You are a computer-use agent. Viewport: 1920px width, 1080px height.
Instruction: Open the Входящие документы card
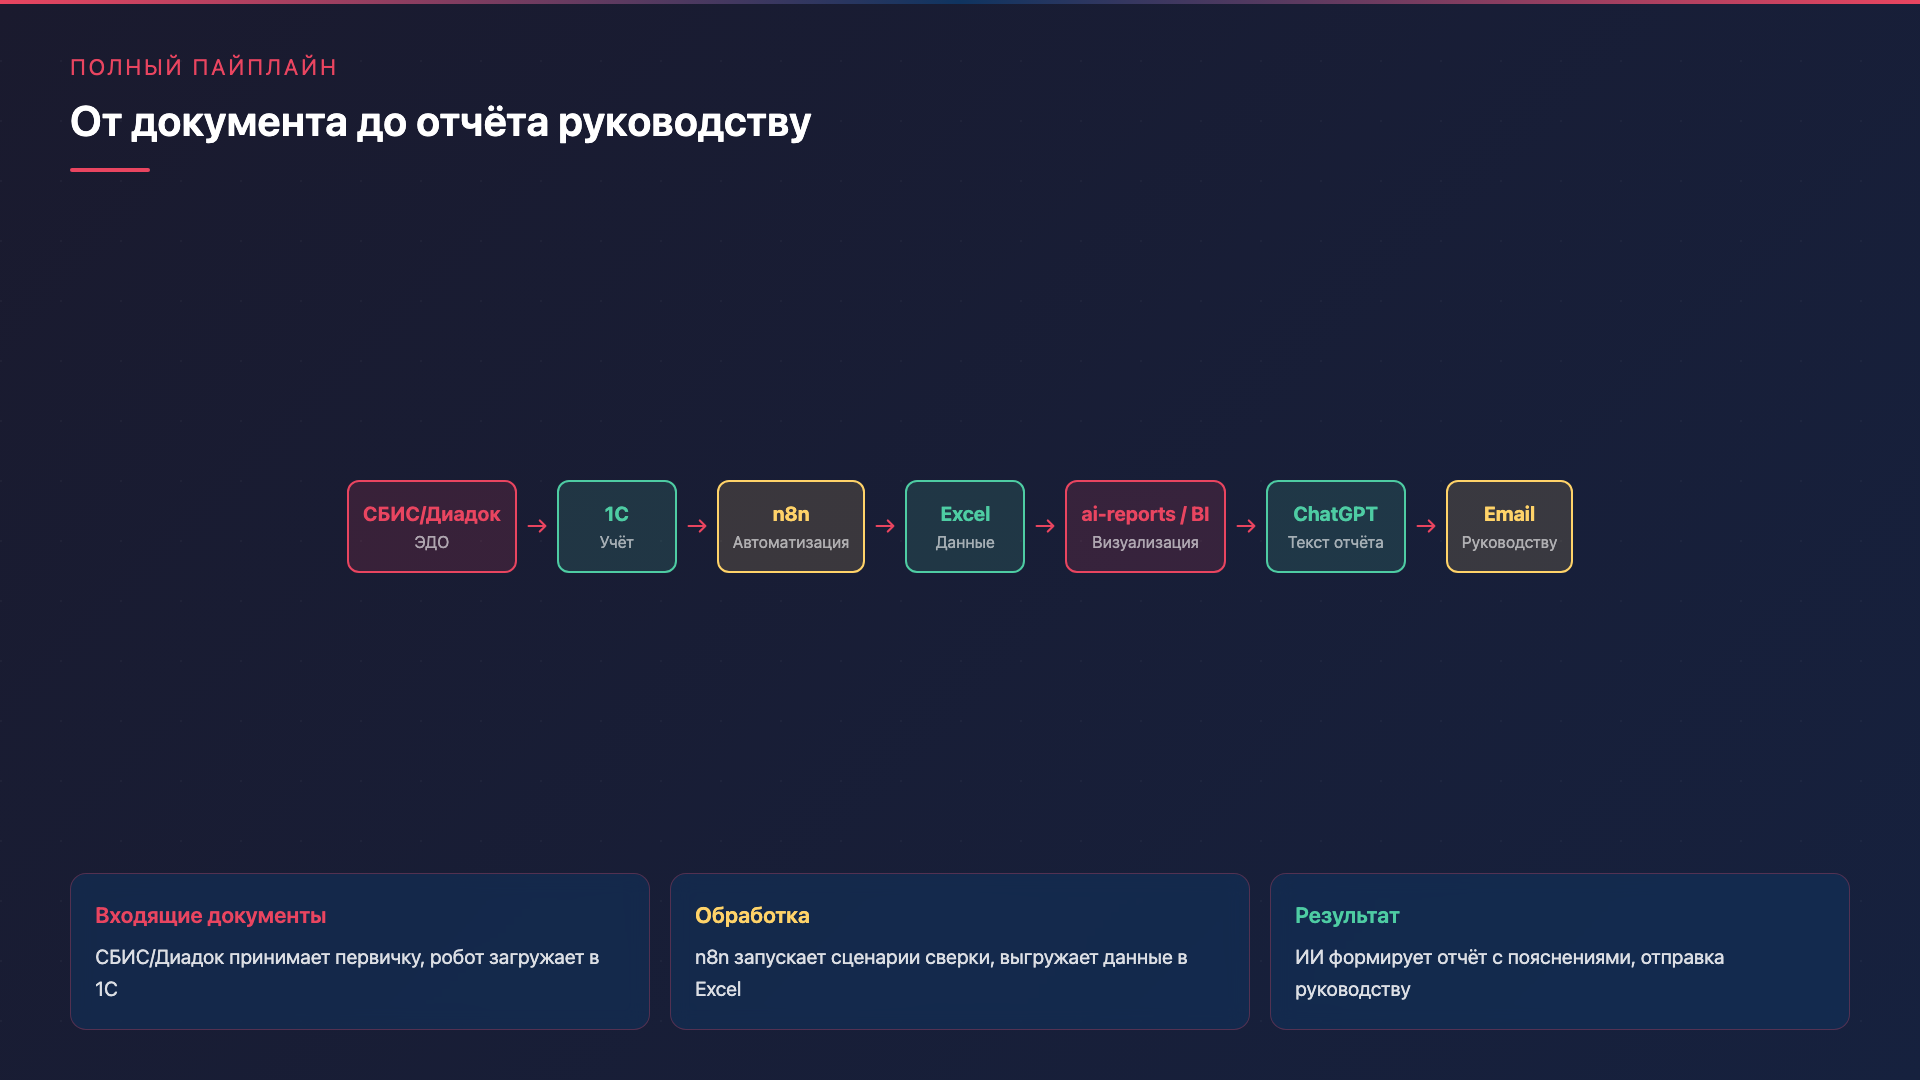(360, 951)
